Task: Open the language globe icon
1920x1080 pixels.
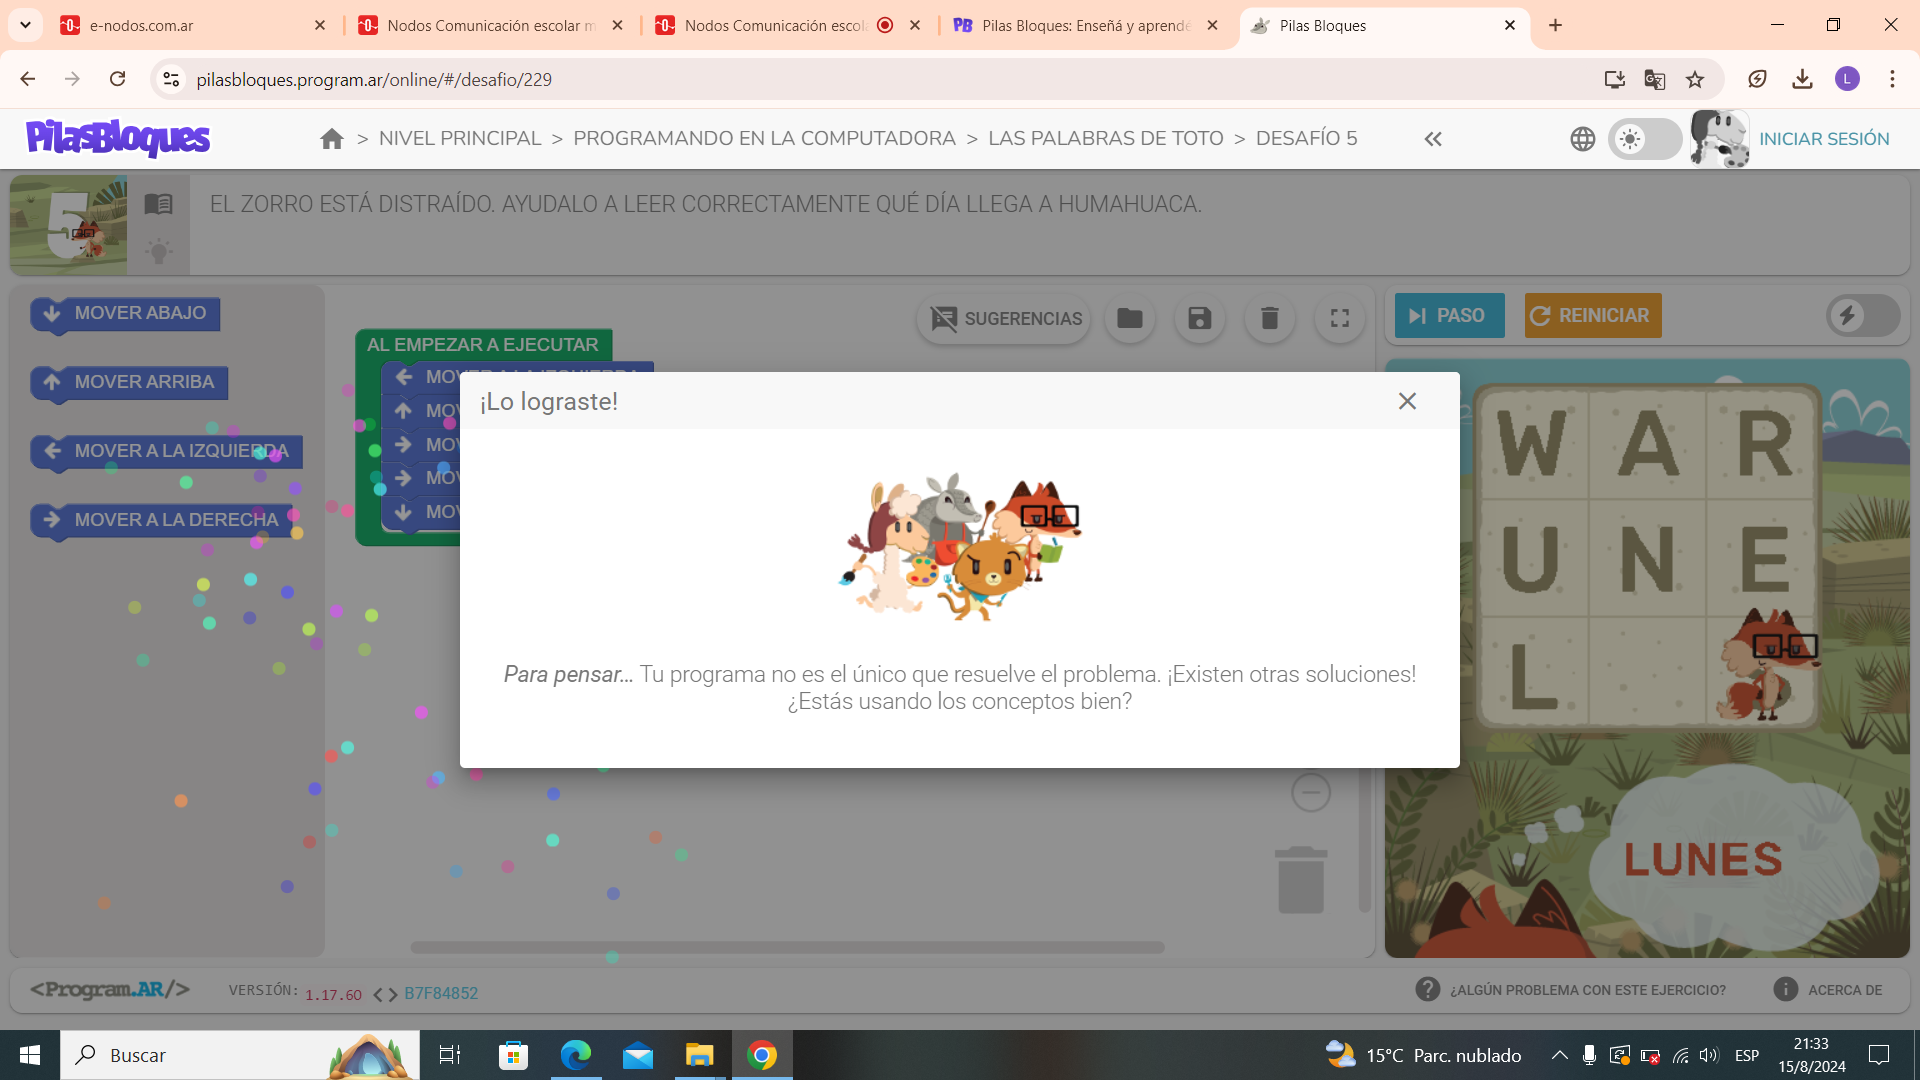Action: coord(1582,139)
